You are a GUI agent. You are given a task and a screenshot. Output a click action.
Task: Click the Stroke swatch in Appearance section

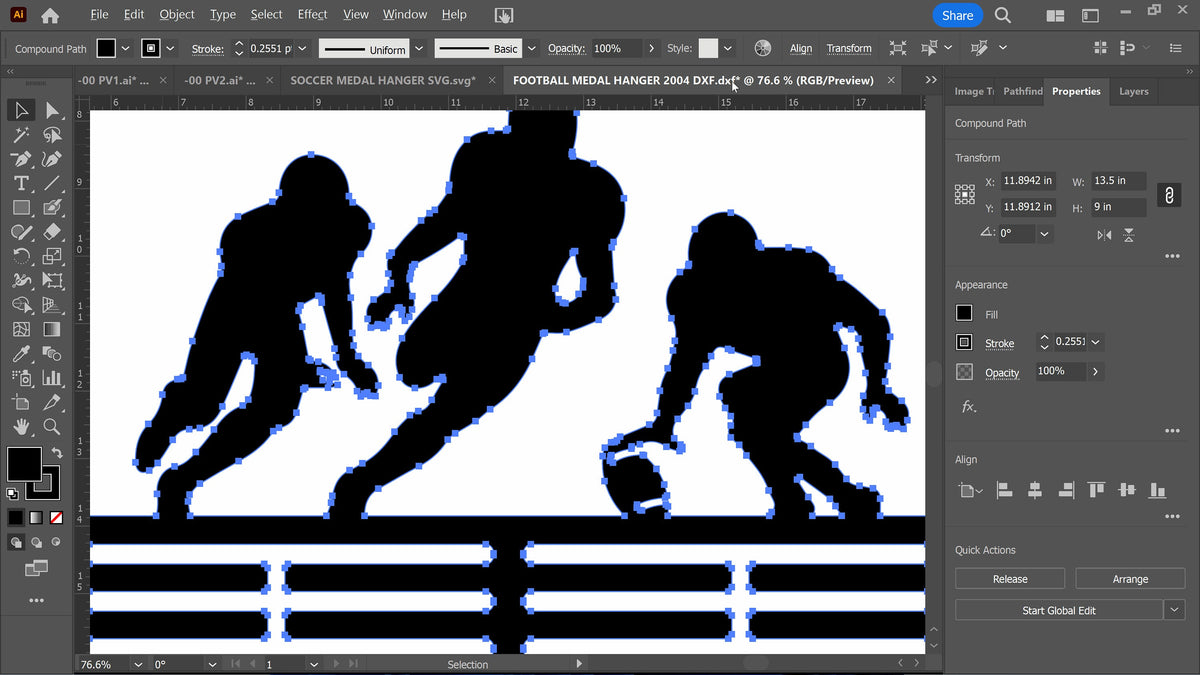coord(964,342)
